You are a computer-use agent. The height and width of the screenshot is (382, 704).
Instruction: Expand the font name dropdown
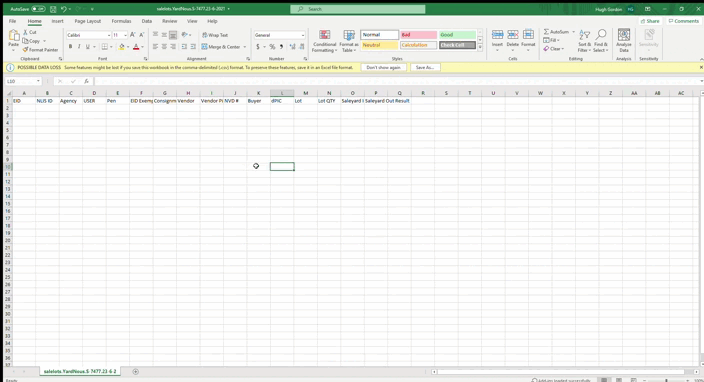pos(109,35)
